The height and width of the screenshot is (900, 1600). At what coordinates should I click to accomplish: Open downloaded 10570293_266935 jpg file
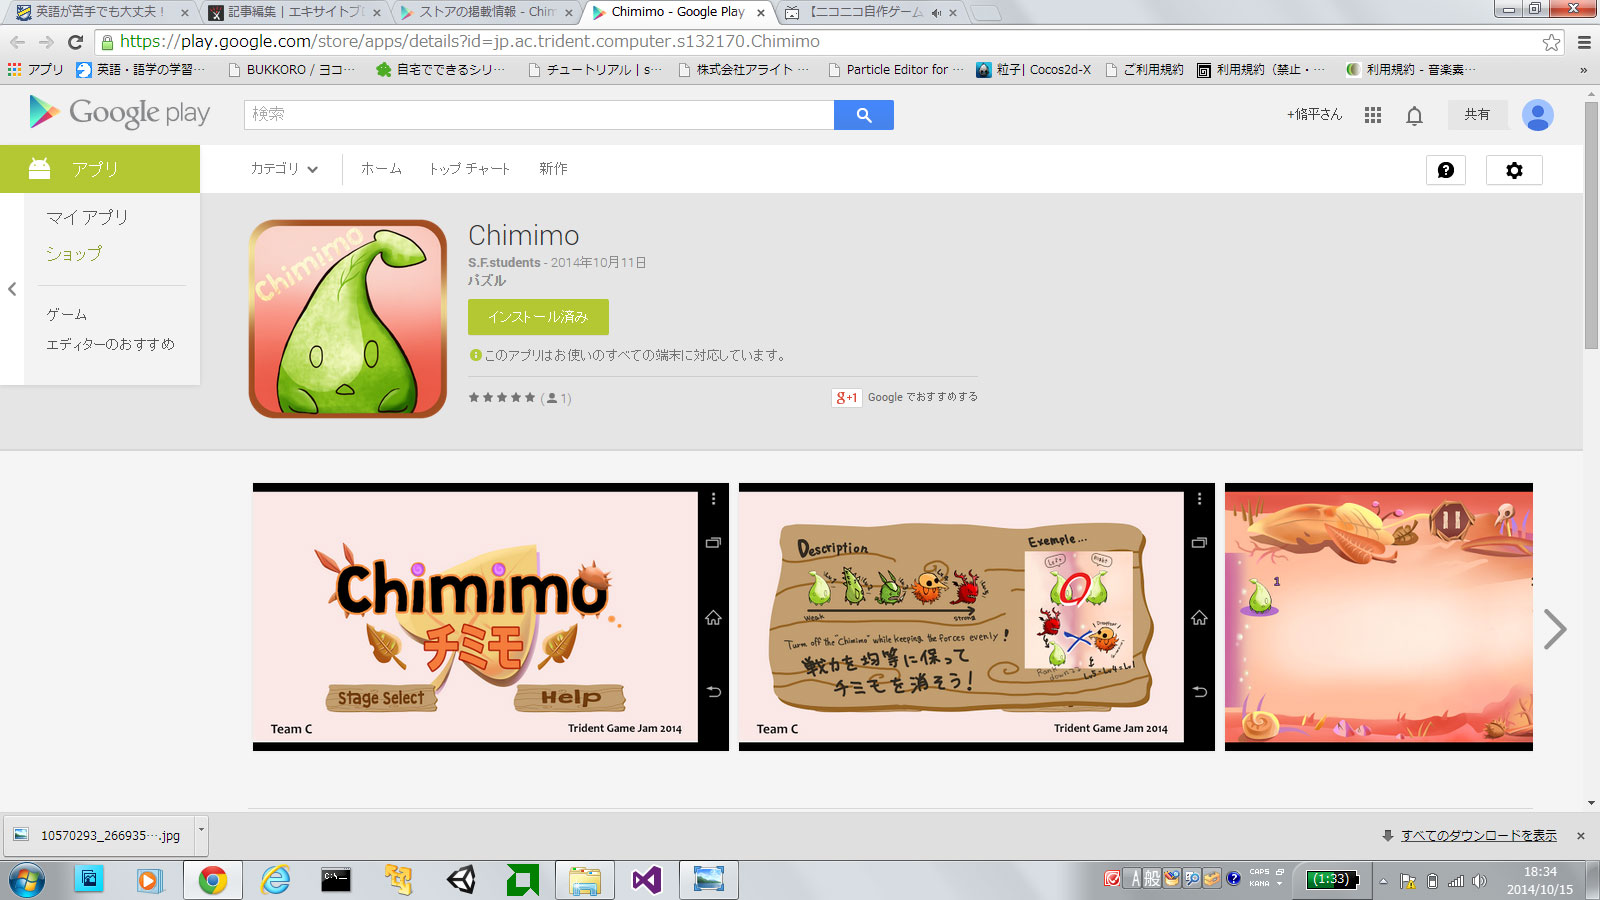pos(100,835)
